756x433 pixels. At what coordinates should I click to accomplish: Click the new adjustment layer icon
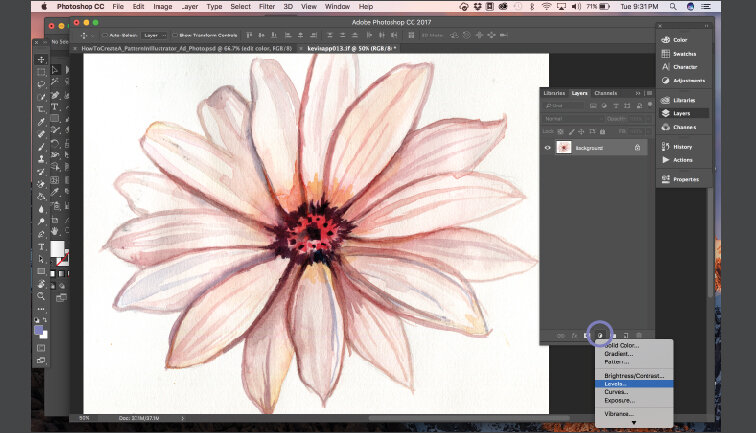pos(600,334)
